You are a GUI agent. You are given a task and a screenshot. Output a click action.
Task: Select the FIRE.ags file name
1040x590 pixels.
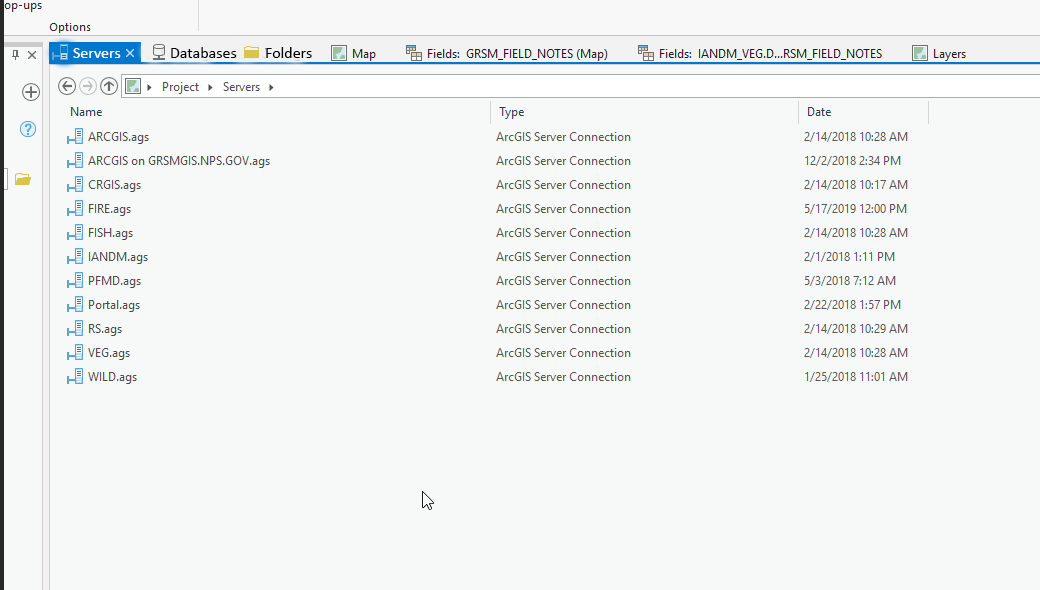coord(109,209)
